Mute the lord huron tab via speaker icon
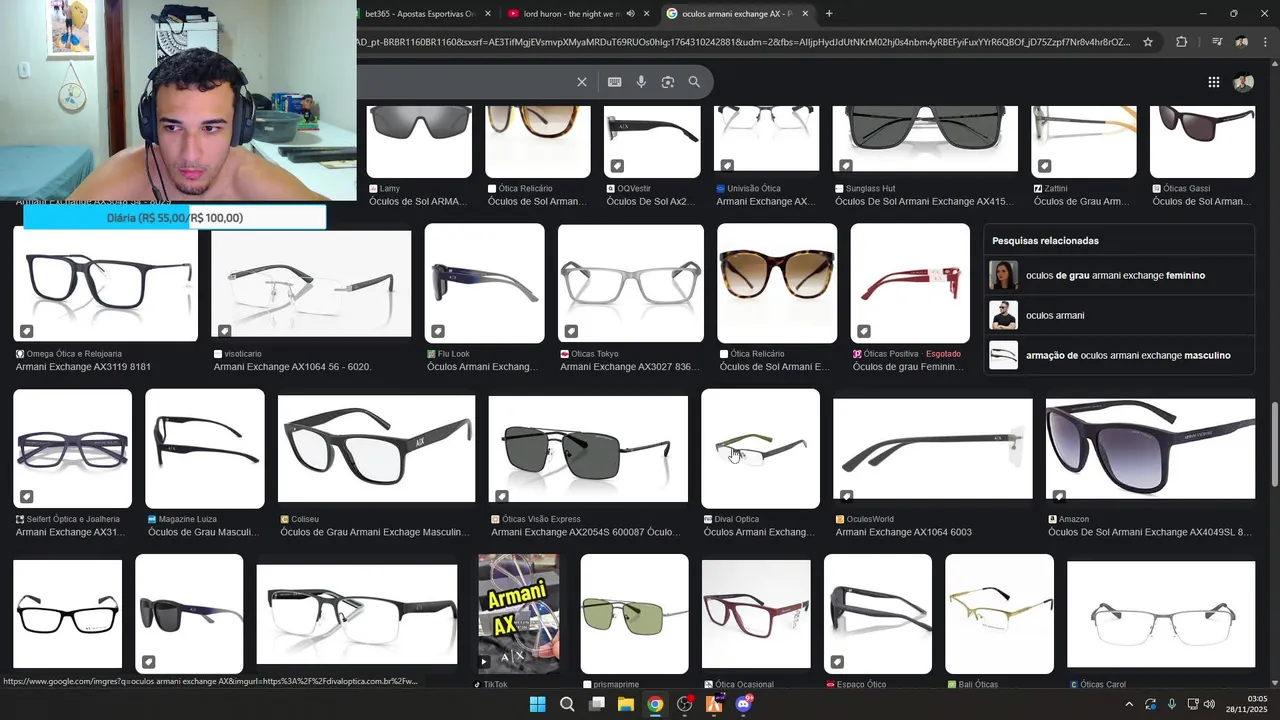 (630, 13)
